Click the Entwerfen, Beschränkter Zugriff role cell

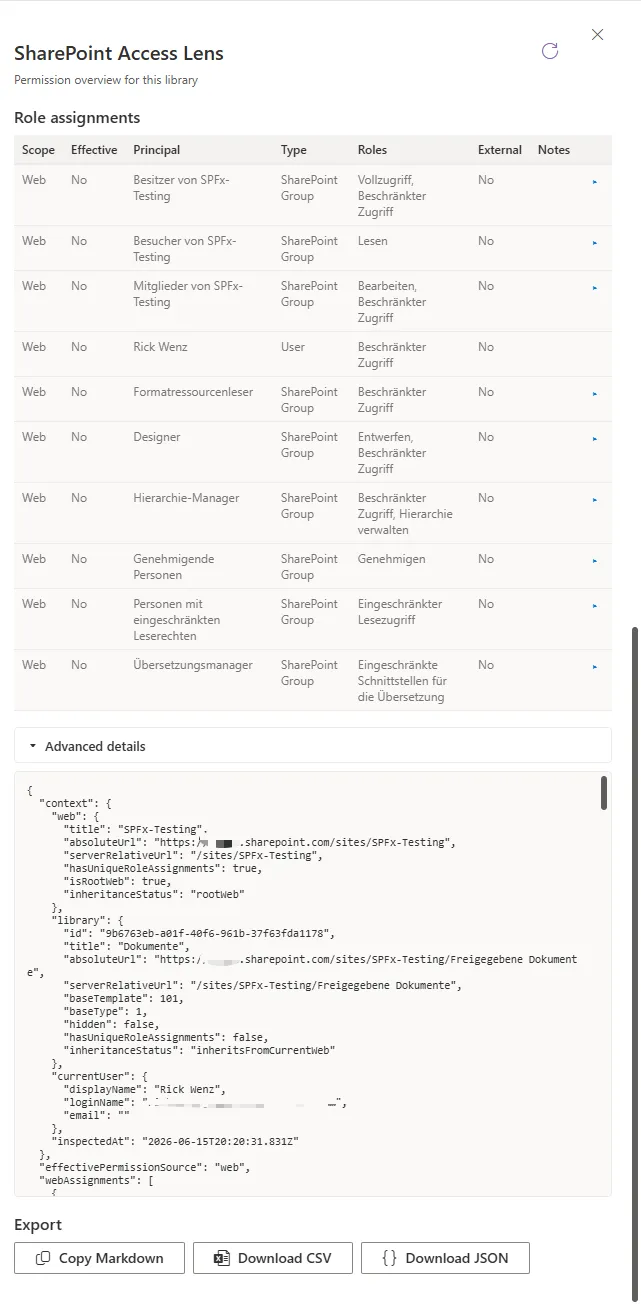pos(392,453)
